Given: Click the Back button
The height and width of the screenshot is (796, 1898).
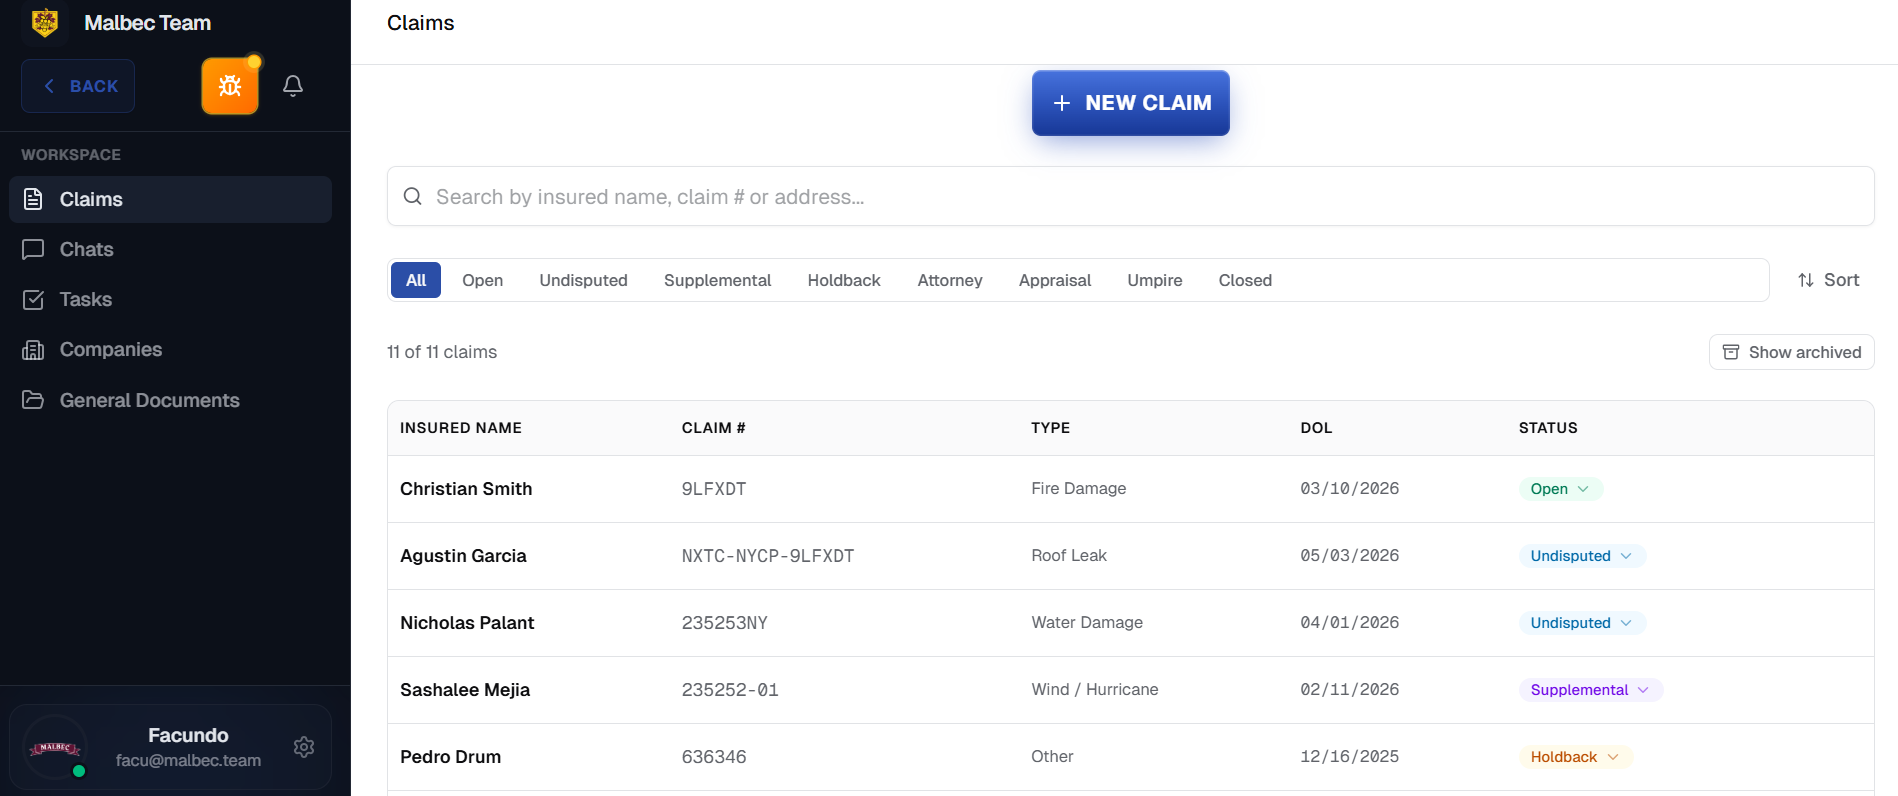Looking at the screenshot, I should (x=78, y=86).
